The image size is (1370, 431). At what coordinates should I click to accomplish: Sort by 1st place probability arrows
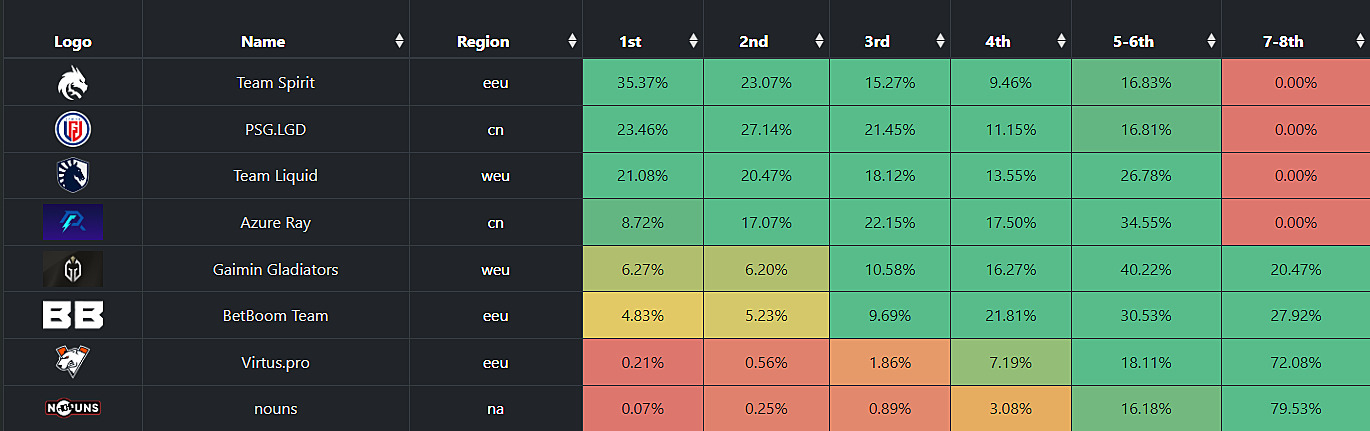coord(693,41)
